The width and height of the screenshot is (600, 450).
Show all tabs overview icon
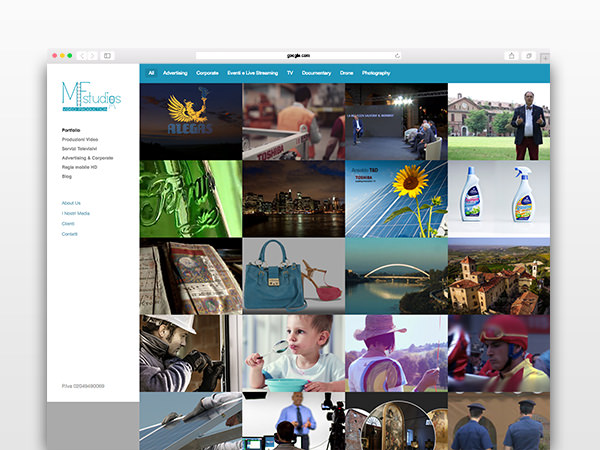529,56
